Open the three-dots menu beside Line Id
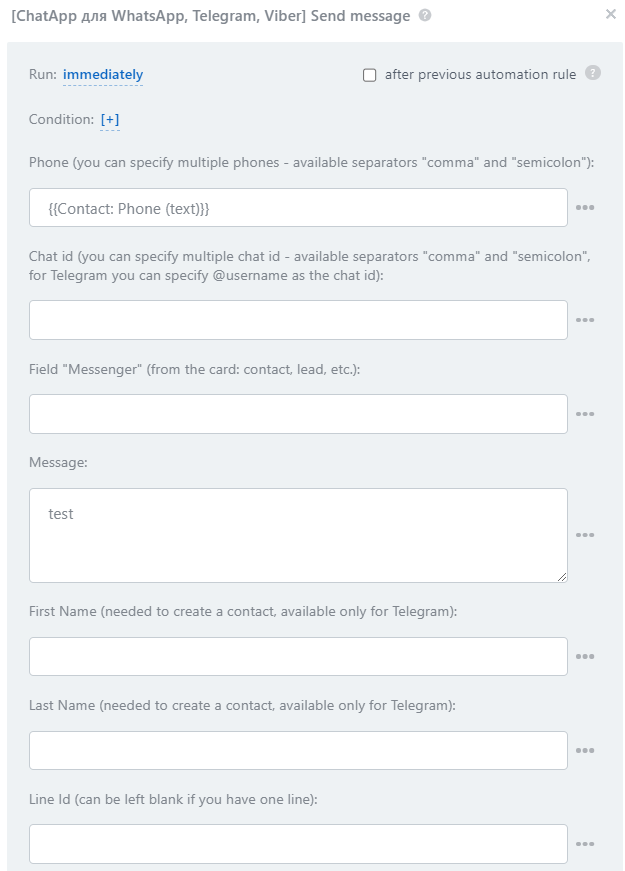The width and height of the screenshot is (625, 871). [x=585, y=844]
